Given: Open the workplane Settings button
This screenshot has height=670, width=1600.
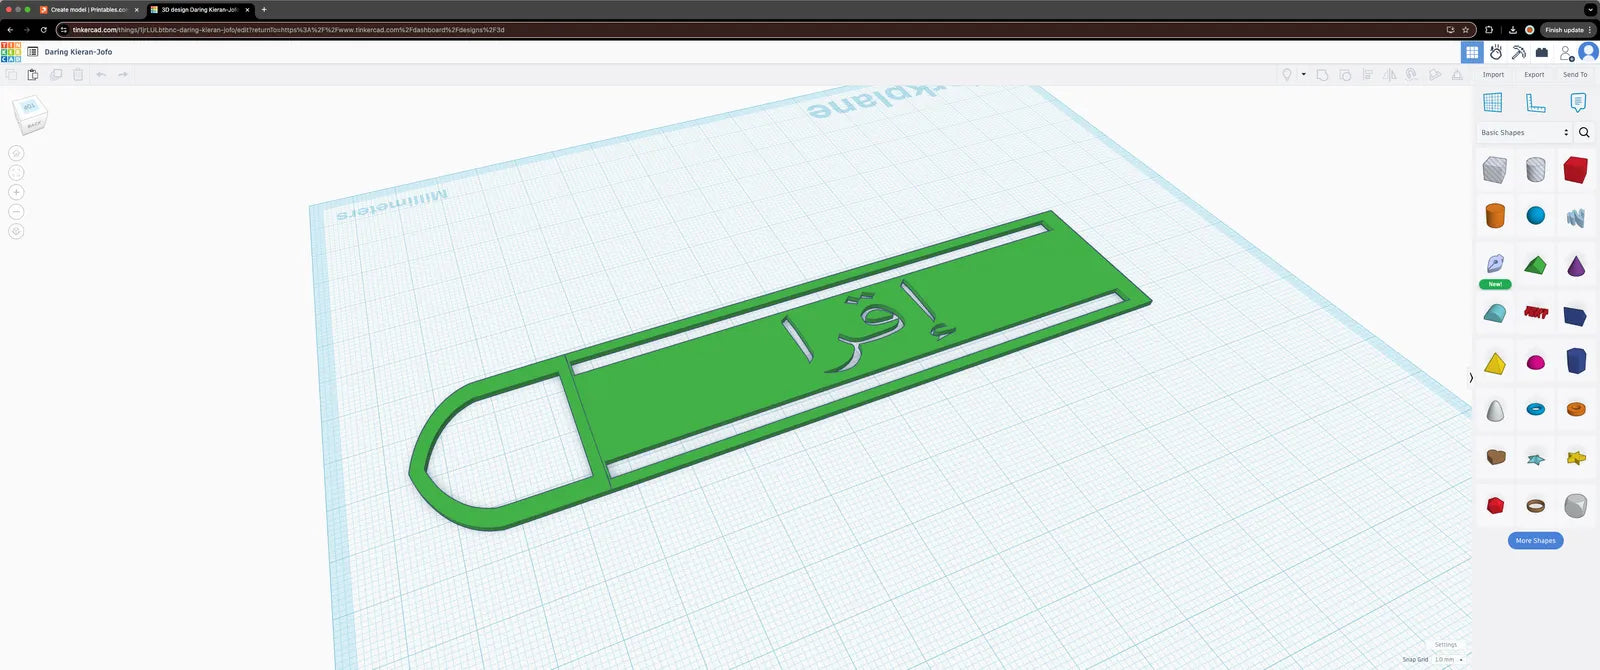Looking at the screenshot, I should pos(1446,645).
